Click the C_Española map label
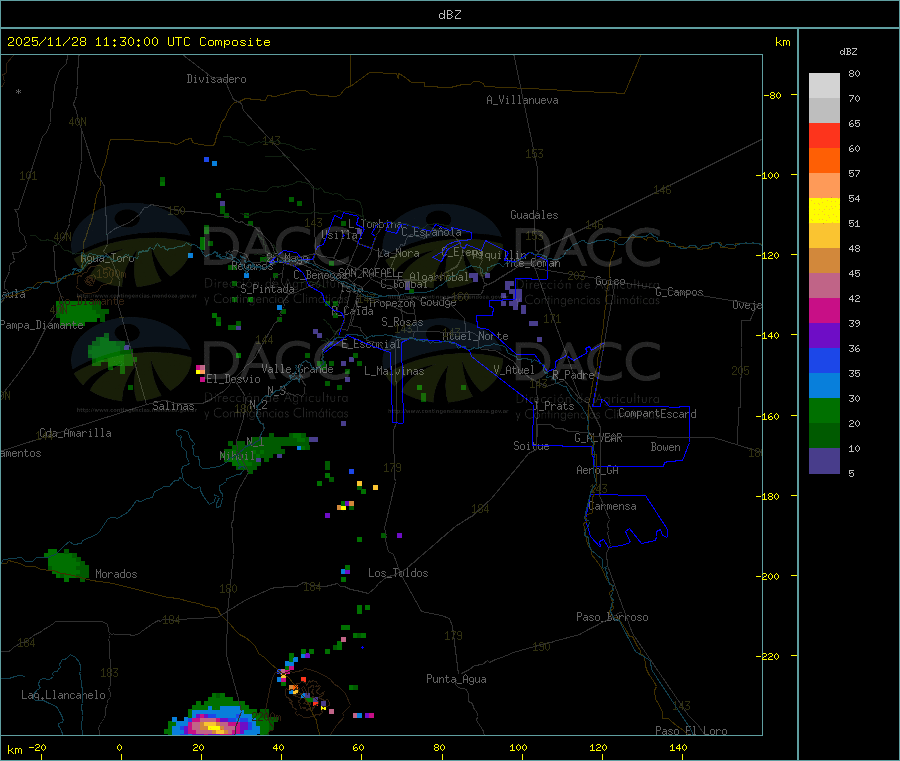 (x=432, y=232)
